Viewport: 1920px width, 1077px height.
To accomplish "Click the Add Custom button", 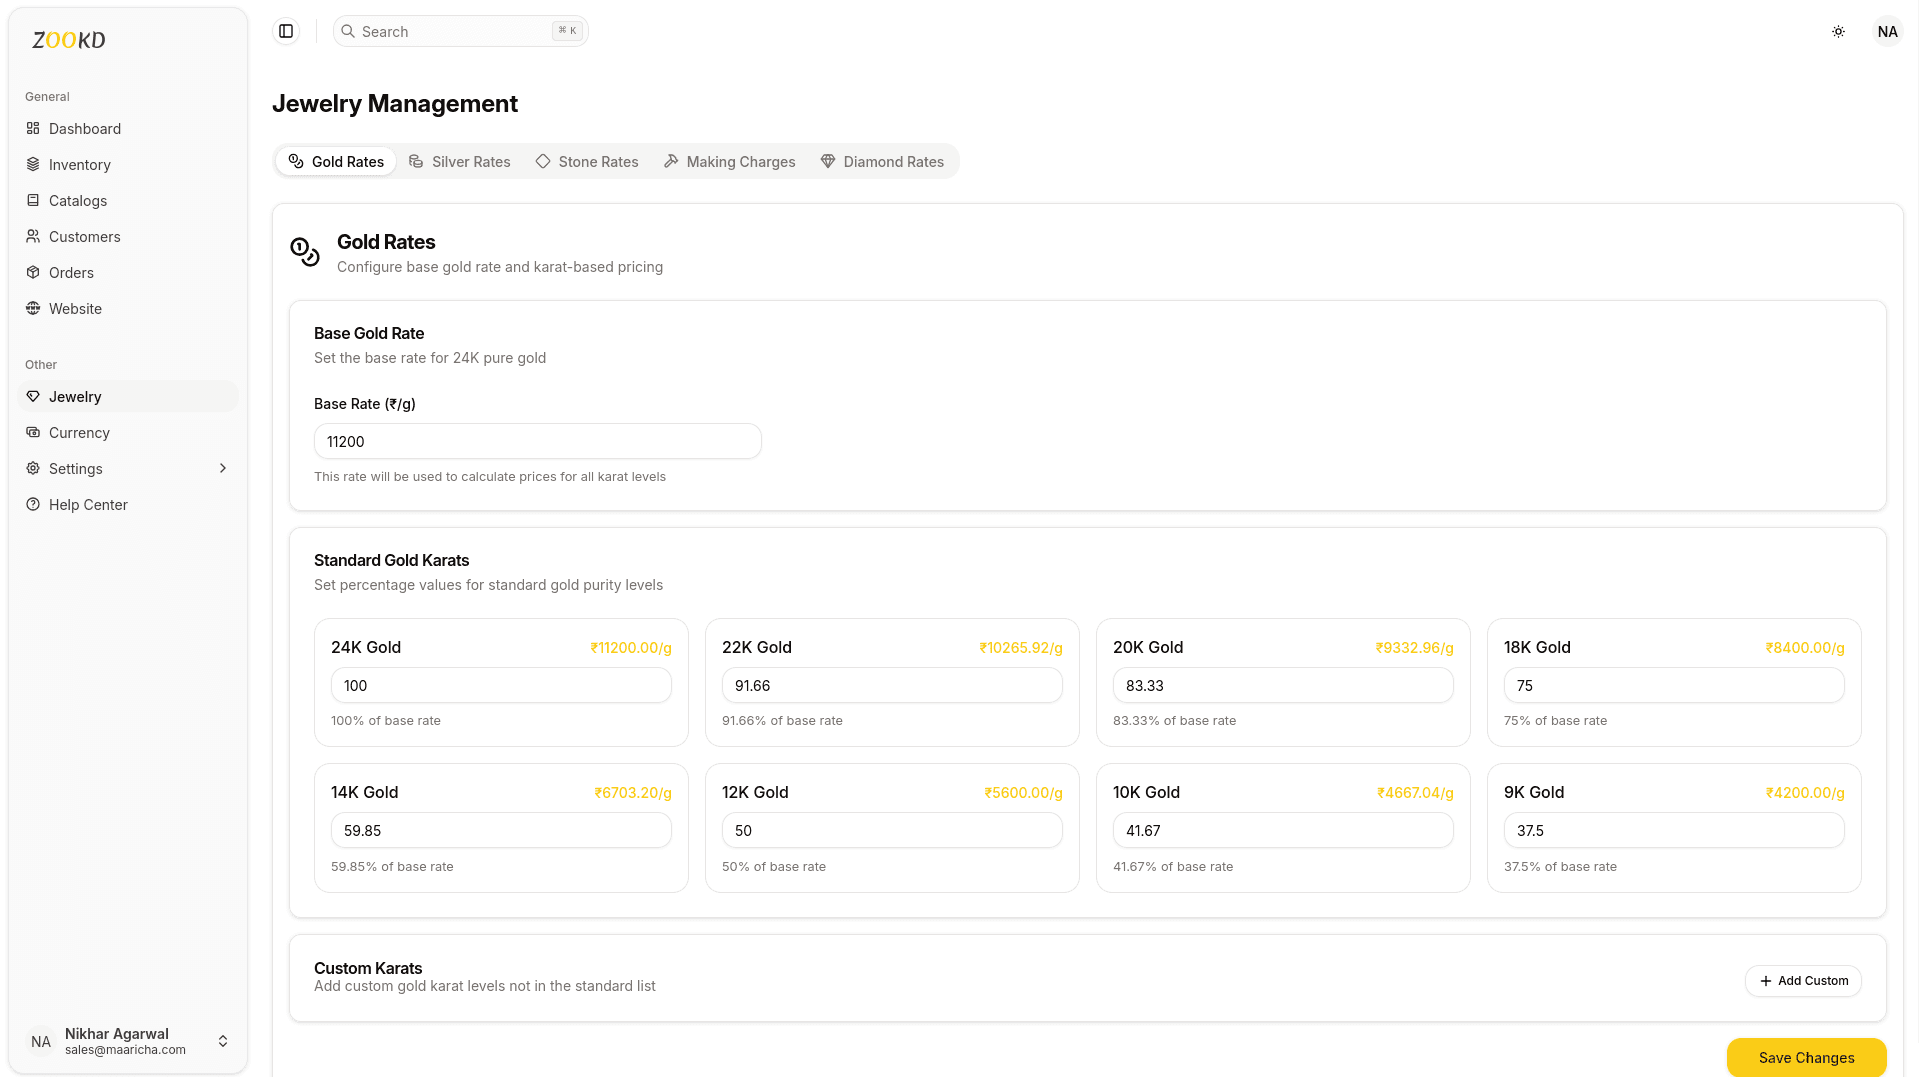I will click(1803, 981).
